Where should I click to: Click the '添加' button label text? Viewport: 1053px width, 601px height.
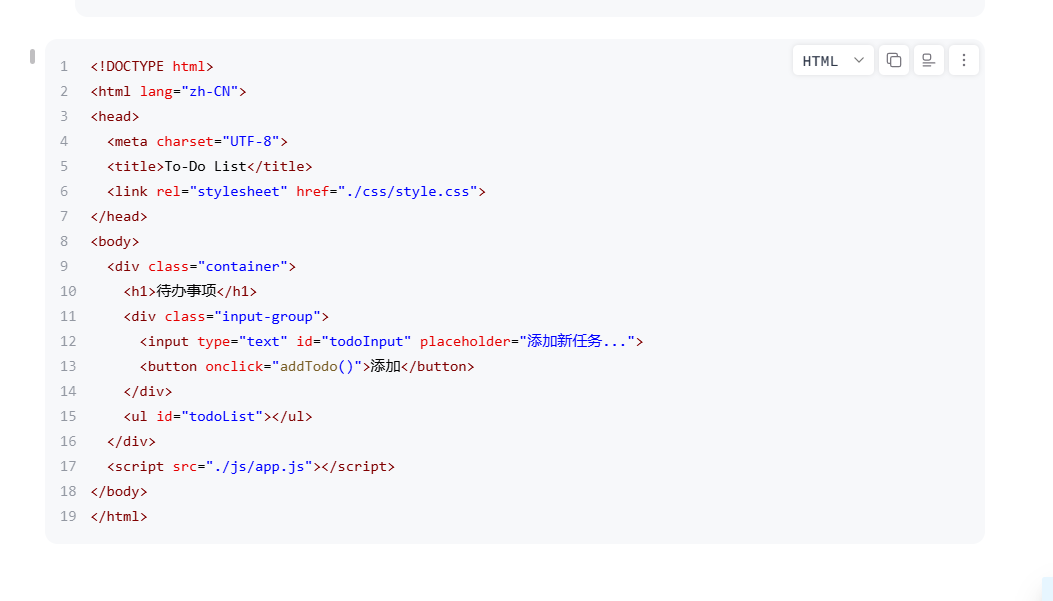click(x=385, y=367)
